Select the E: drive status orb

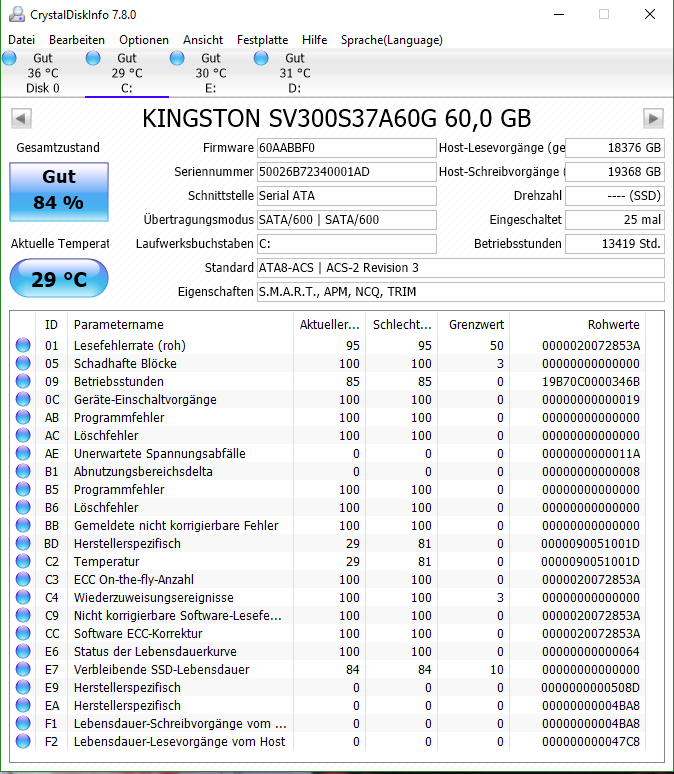click(177, 58)
